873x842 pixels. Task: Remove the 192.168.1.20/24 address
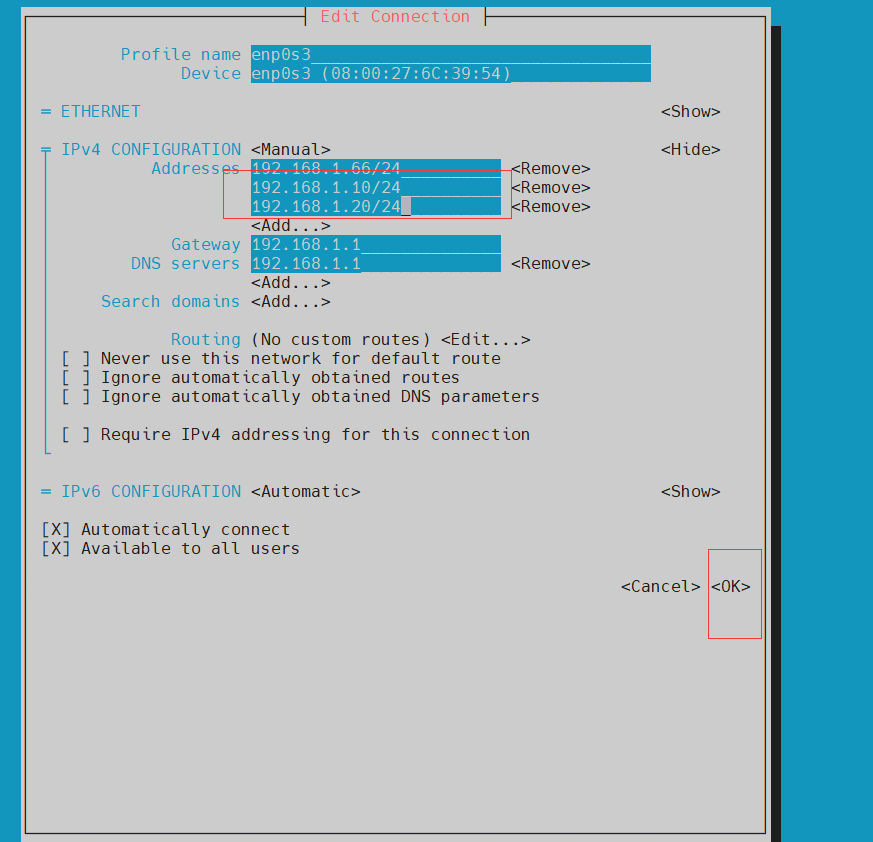pos(550,207)
